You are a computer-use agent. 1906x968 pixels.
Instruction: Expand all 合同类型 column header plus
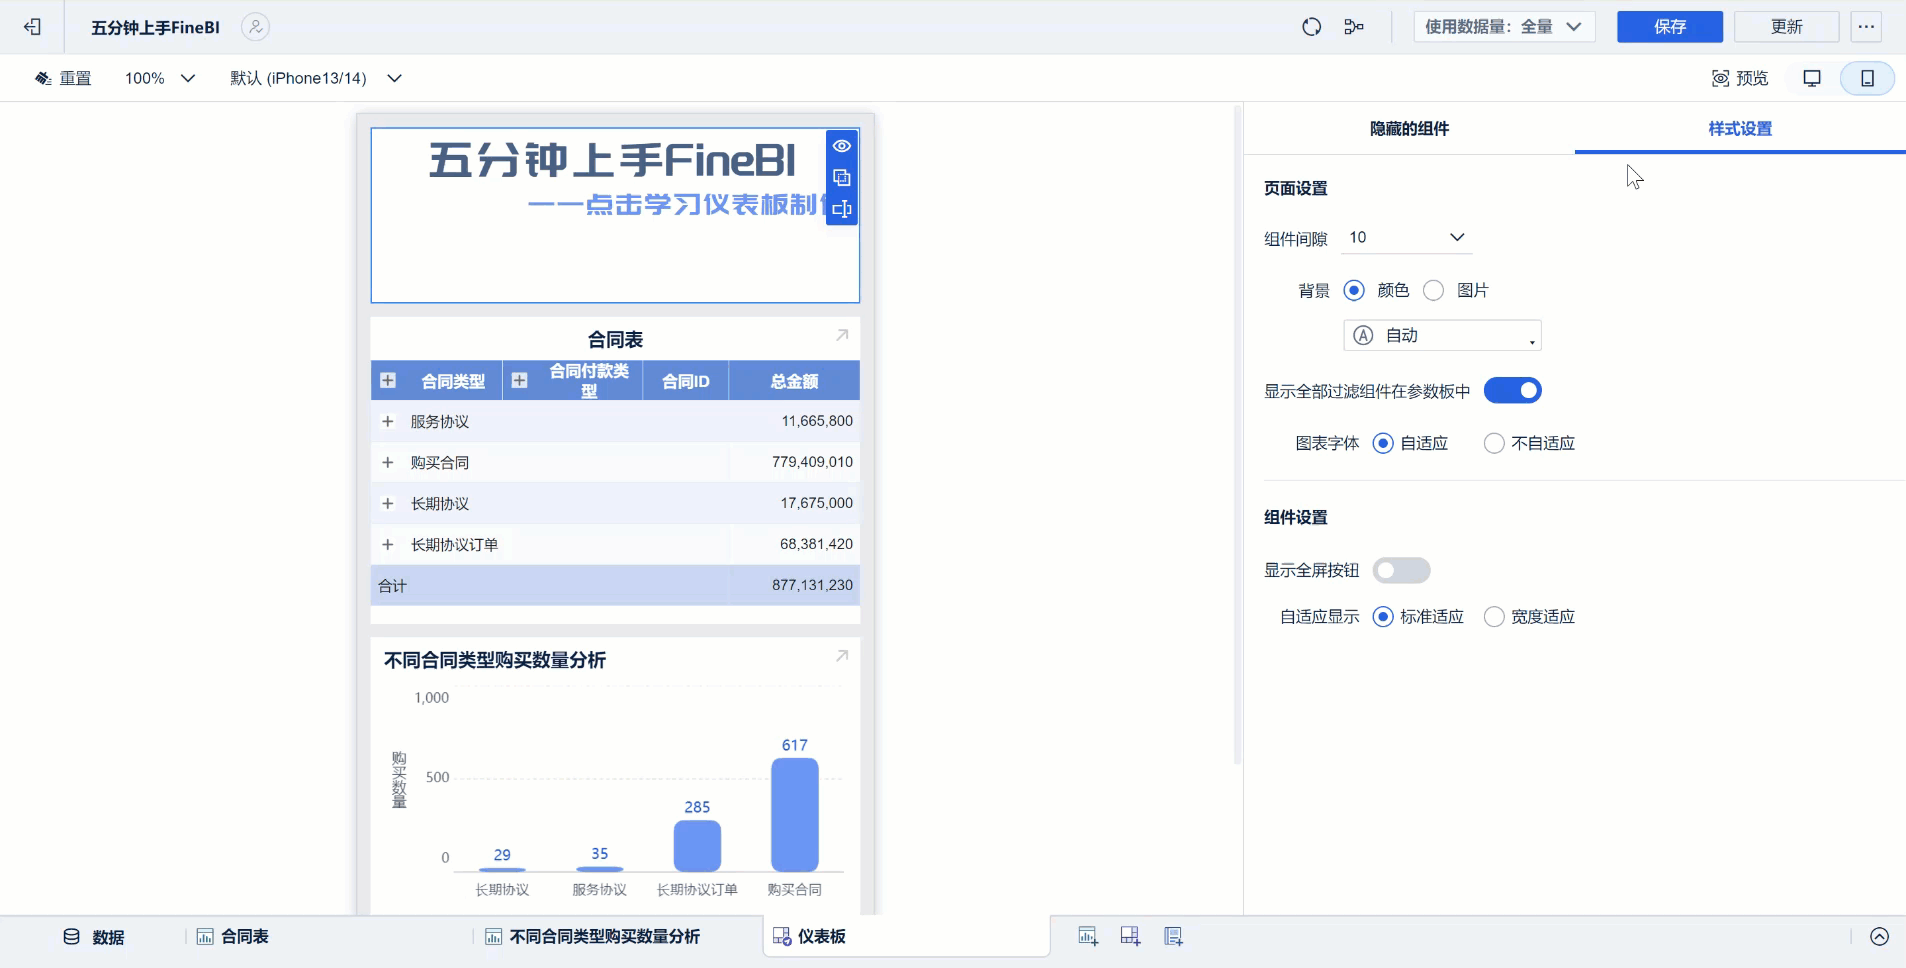[388, 380]
